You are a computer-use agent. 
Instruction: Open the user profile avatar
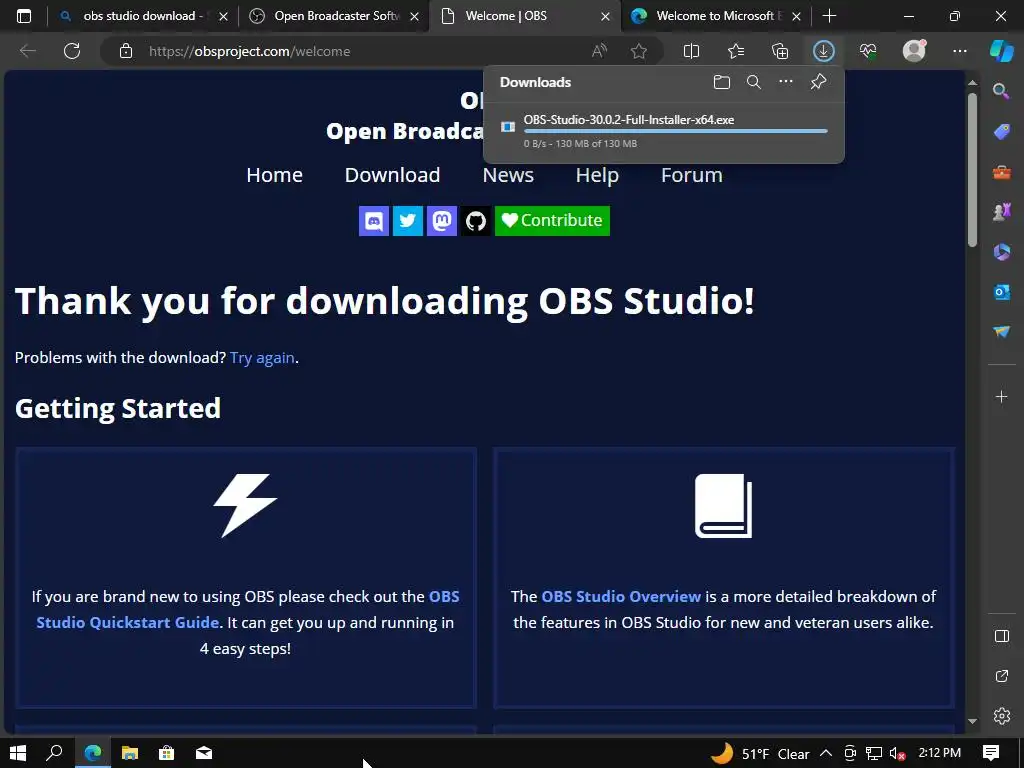(x=914, y=50)
